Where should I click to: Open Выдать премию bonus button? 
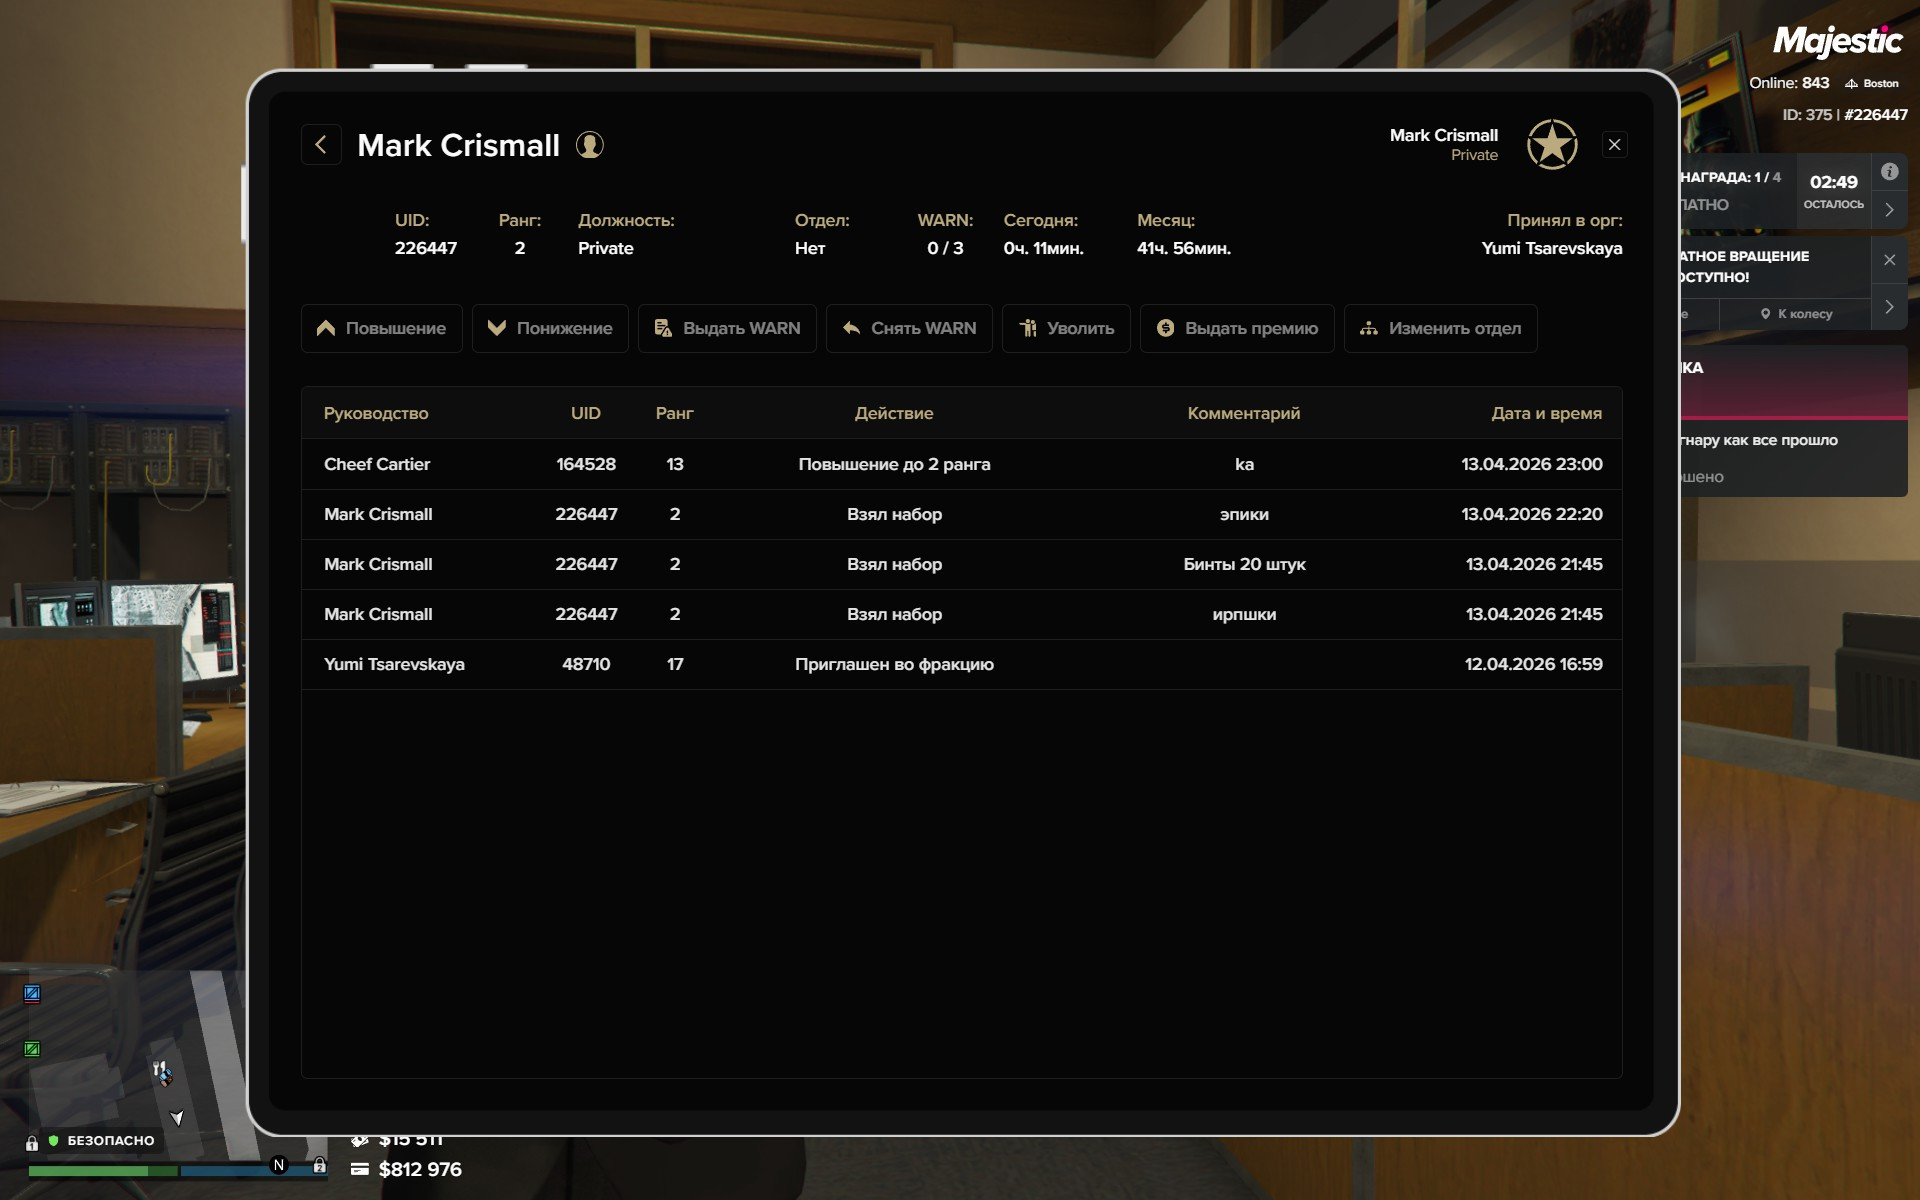pyautogui.click(x=1237, y=328)
